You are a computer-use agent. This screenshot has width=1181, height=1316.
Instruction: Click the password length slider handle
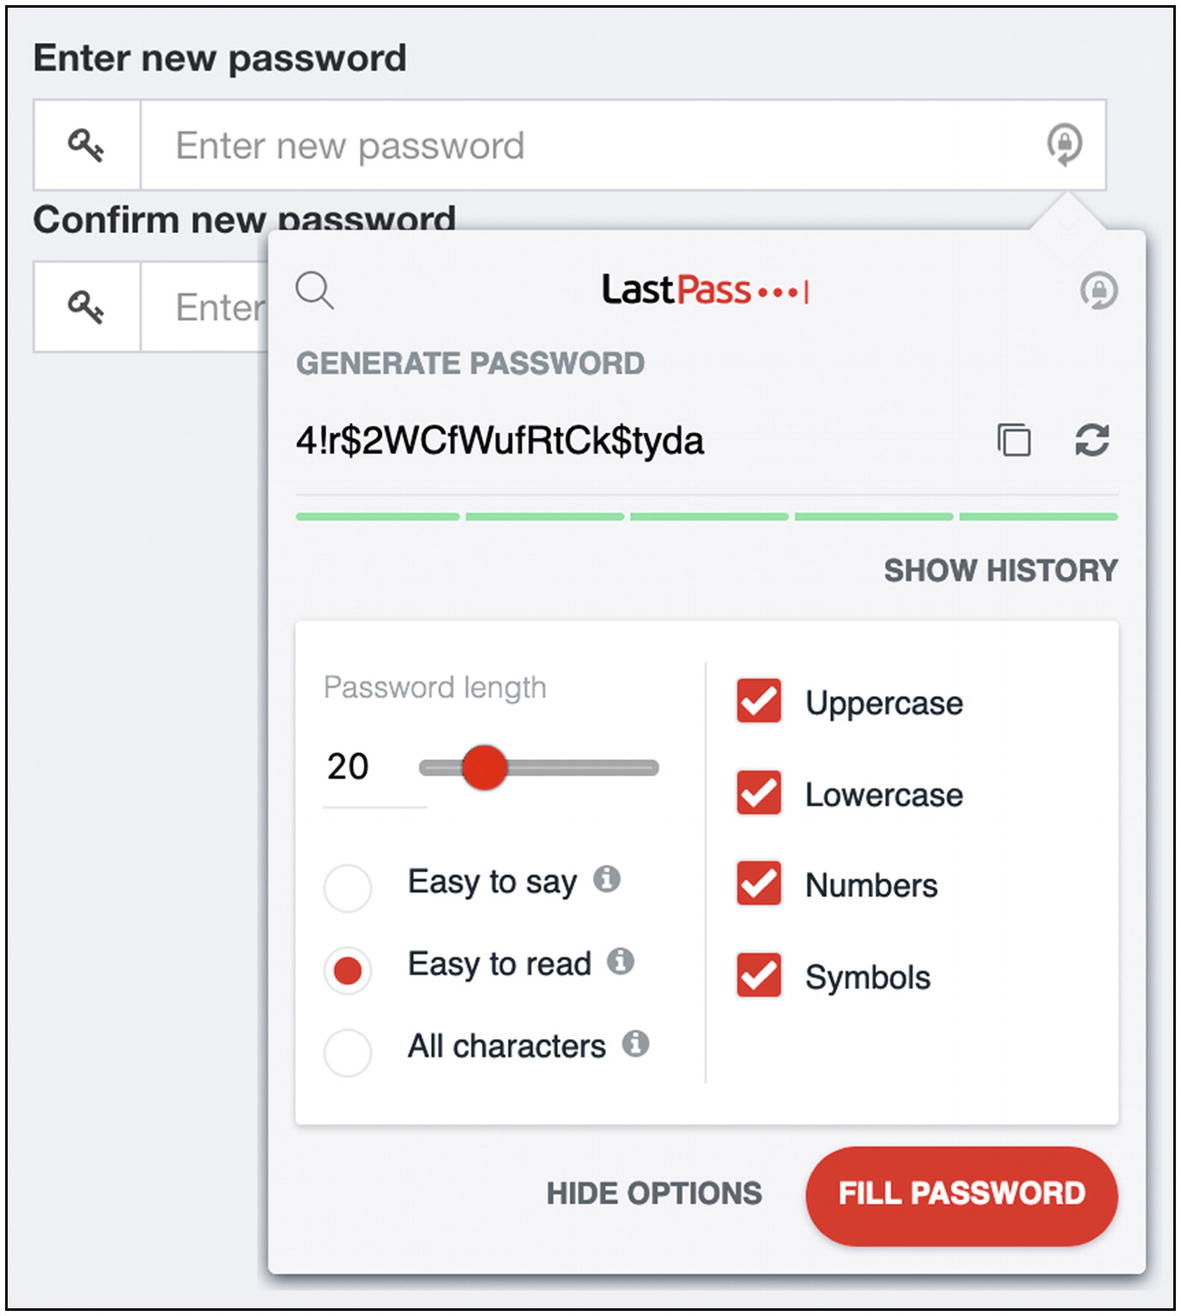coord(485,767)
